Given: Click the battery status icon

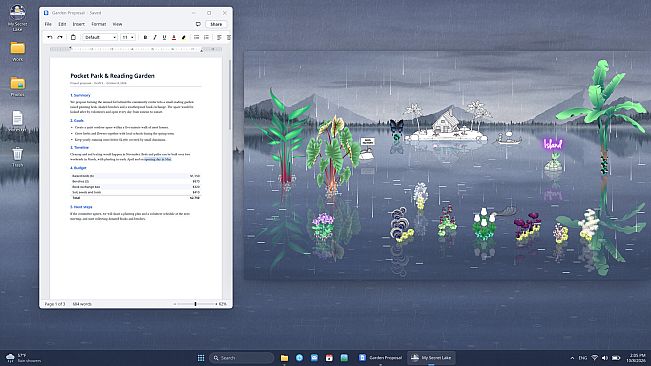Looking at the screenshot, I should click(616, 358).
